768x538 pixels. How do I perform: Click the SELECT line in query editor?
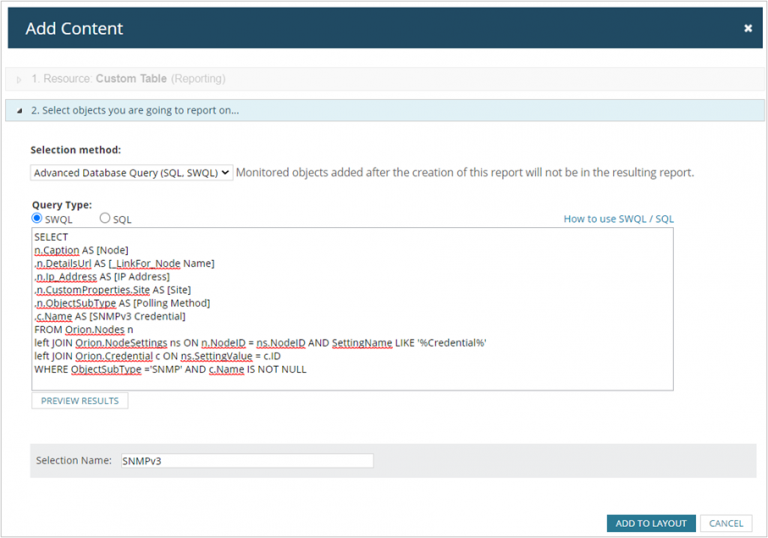click(51, 237)
